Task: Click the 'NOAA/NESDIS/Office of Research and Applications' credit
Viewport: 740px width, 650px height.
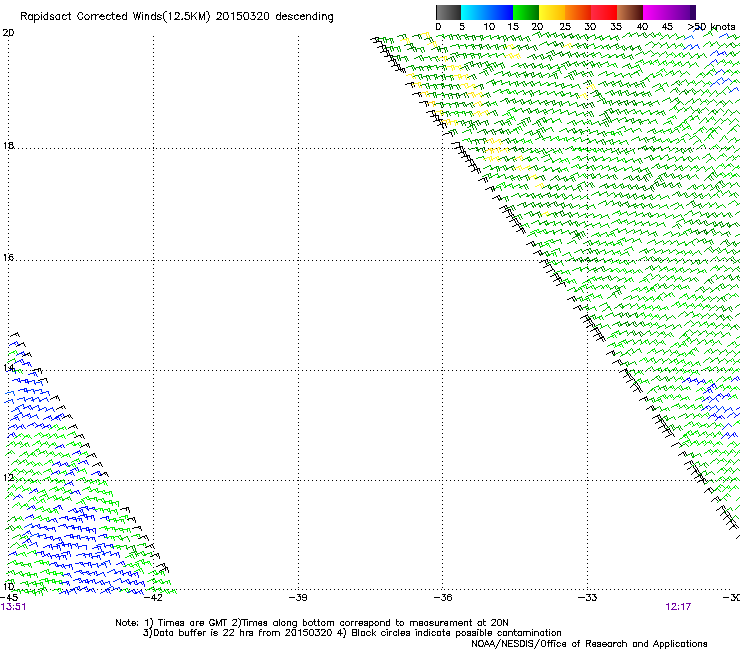Action: click(589, 643)
